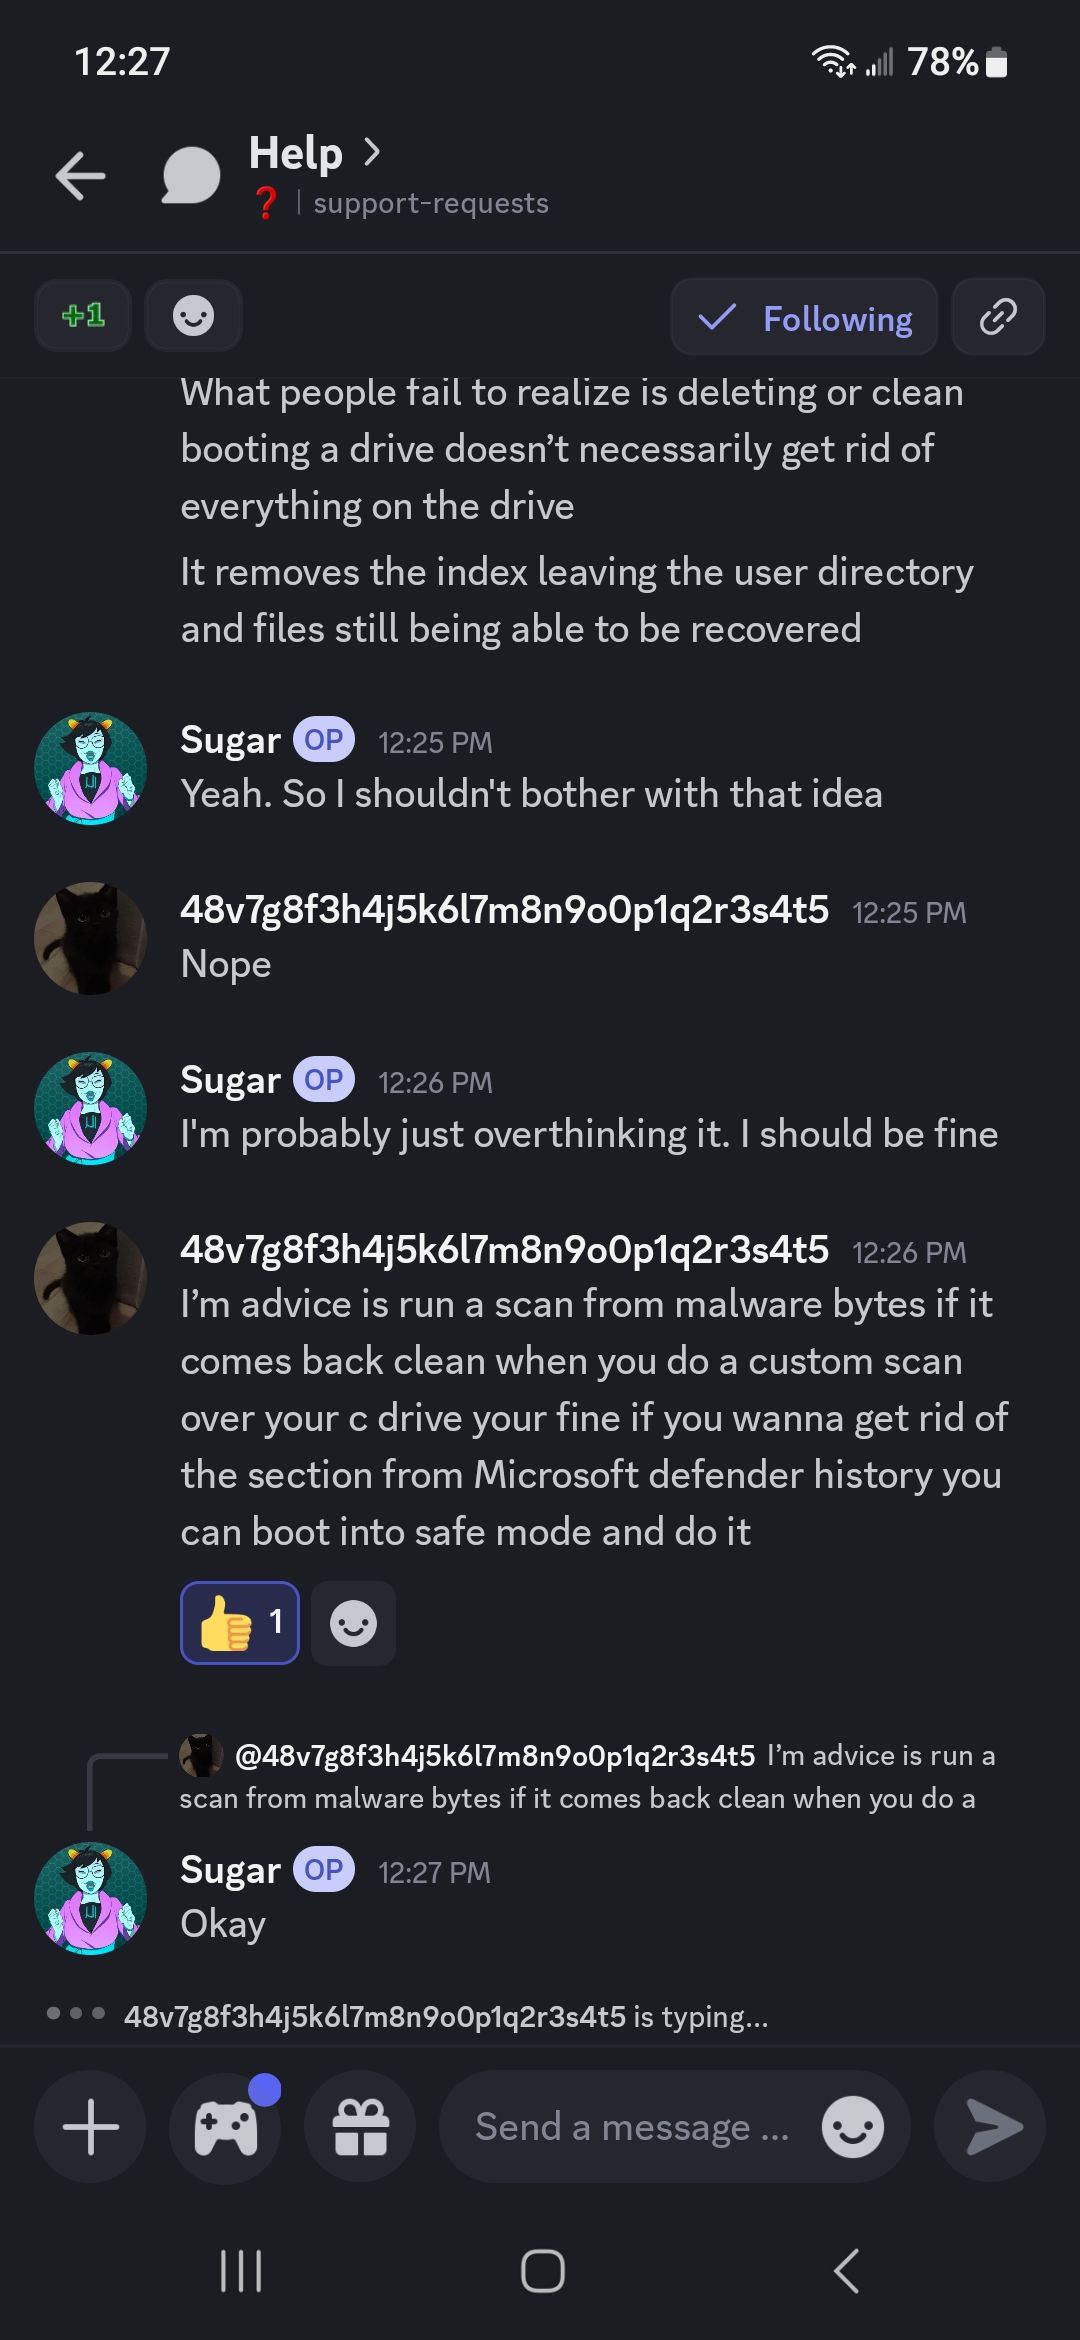
Task: Toggle the Following thread button
Action: 804,317
